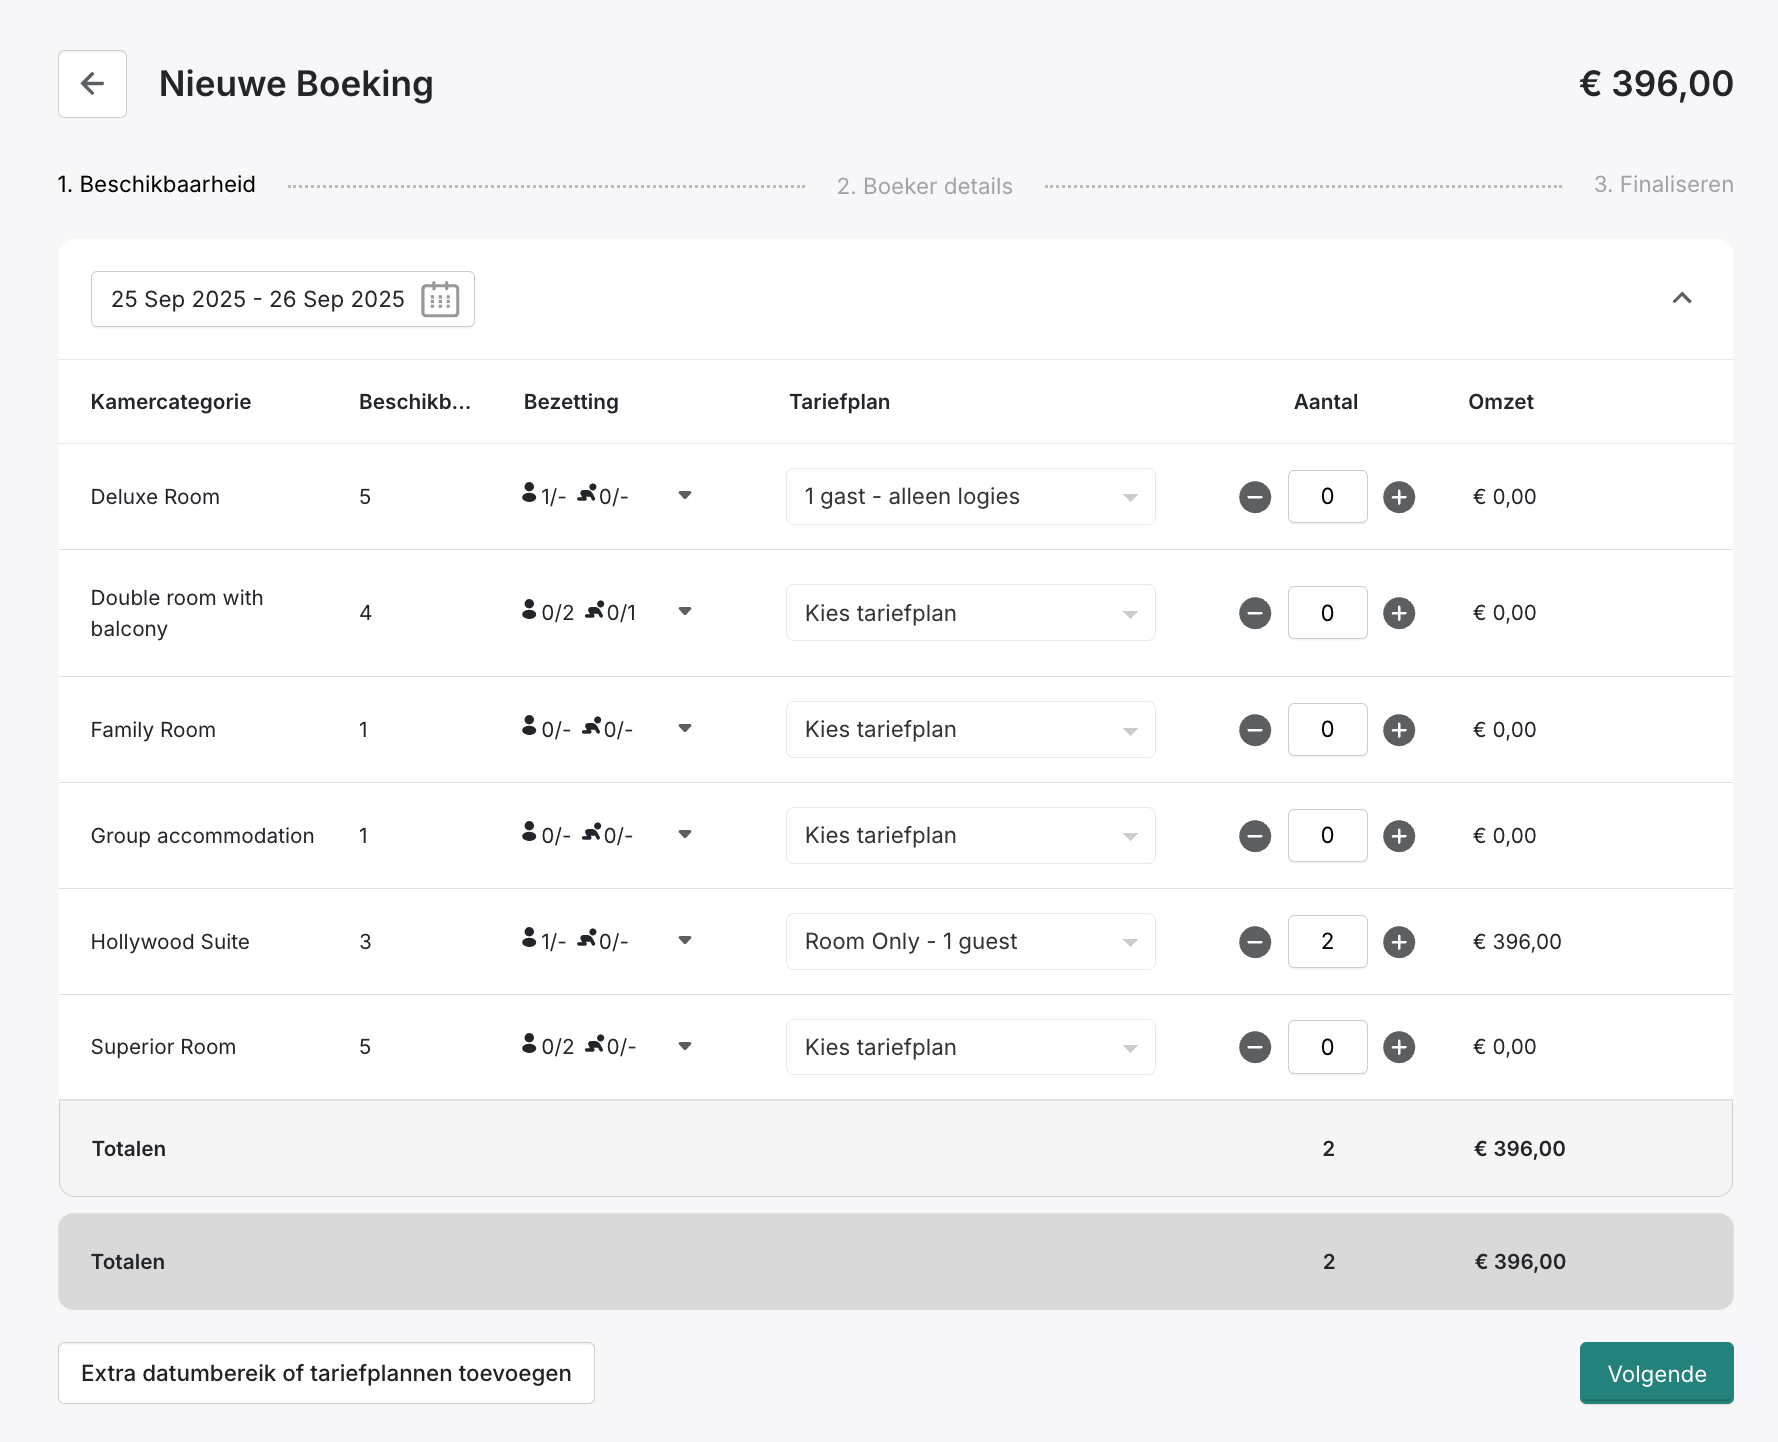This screenshot has height=1442, width=1778.
Task: Increase Deluxe Room quantity
Action: click(x=1399, y=497)
